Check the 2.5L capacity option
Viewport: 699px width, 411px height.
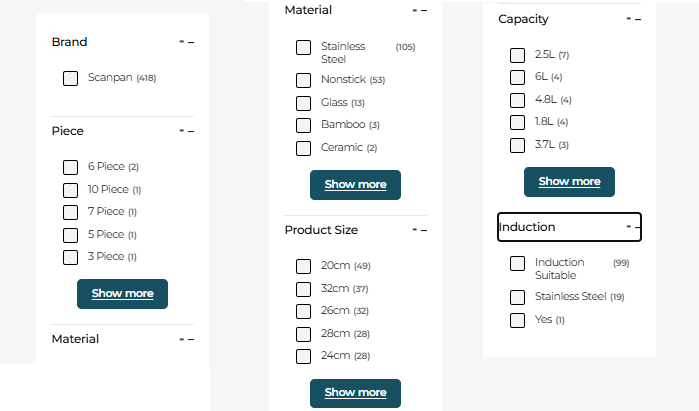(x=517, y=55)
